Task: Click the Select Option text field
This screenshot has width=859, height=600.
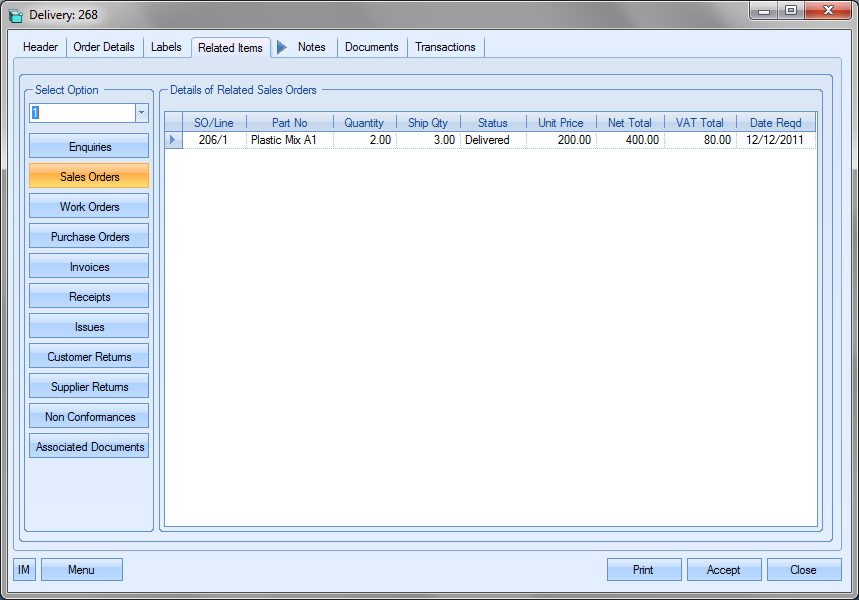Action: (x=81, y=113)
